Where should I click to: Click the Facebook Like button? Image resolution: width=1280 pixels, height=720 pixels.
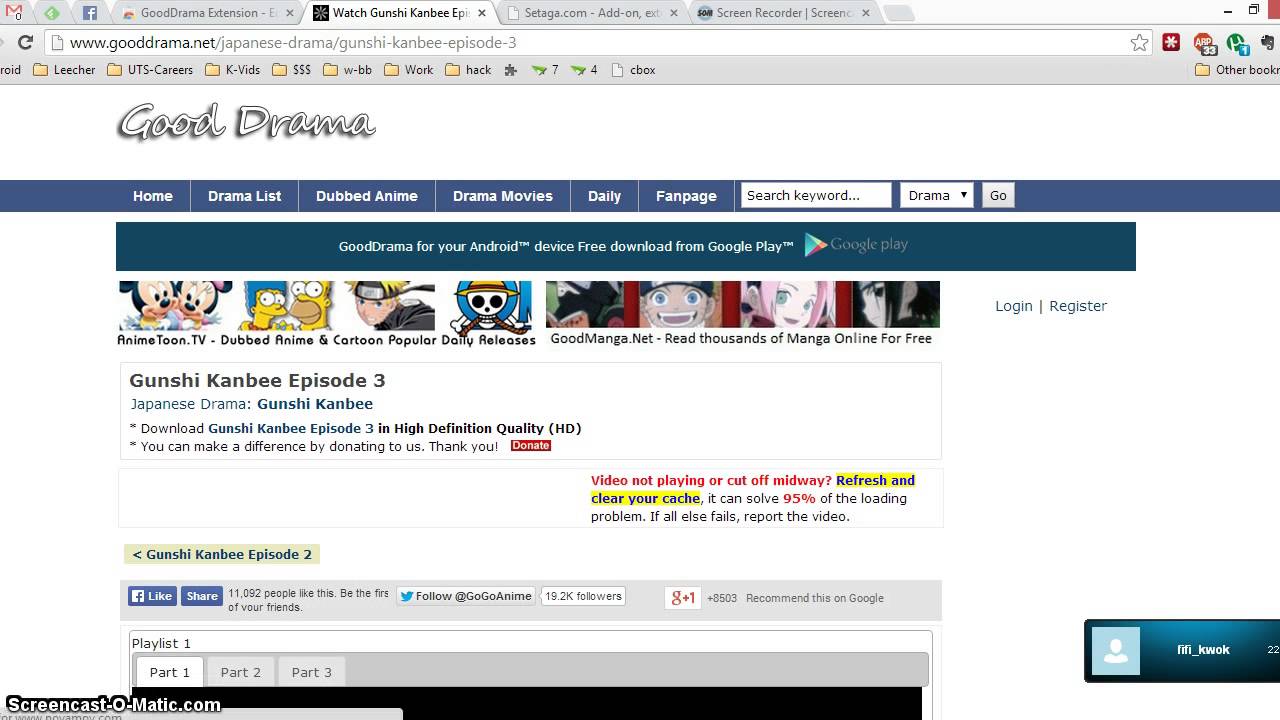[x=152, y=596]
